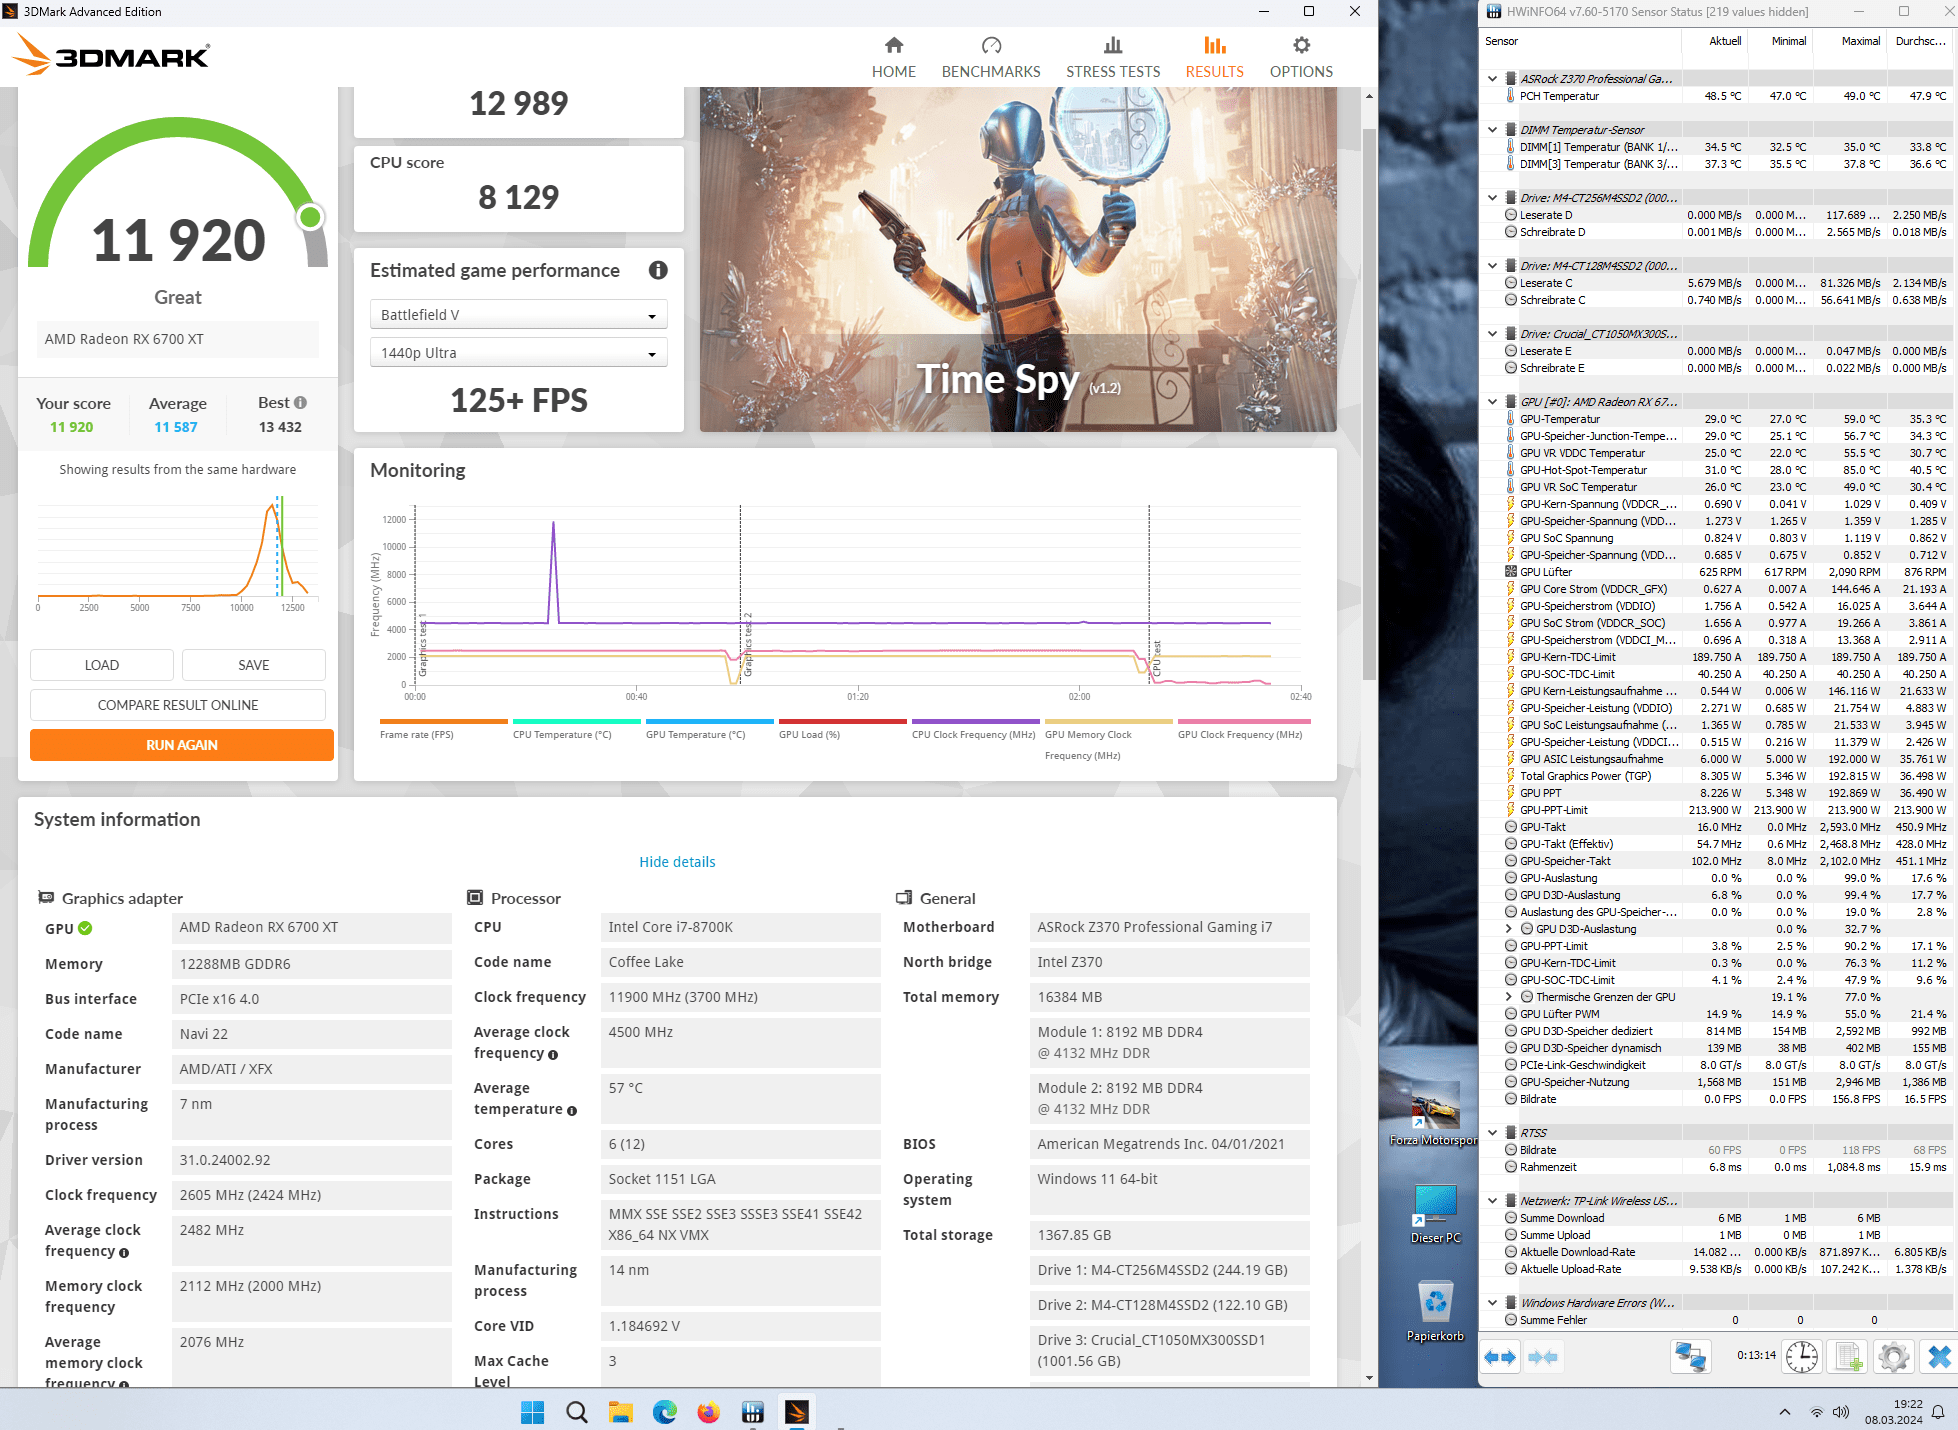
Task: Click HWiNFO logging sheet with plus icon
Action: tap(1848, 1357)
